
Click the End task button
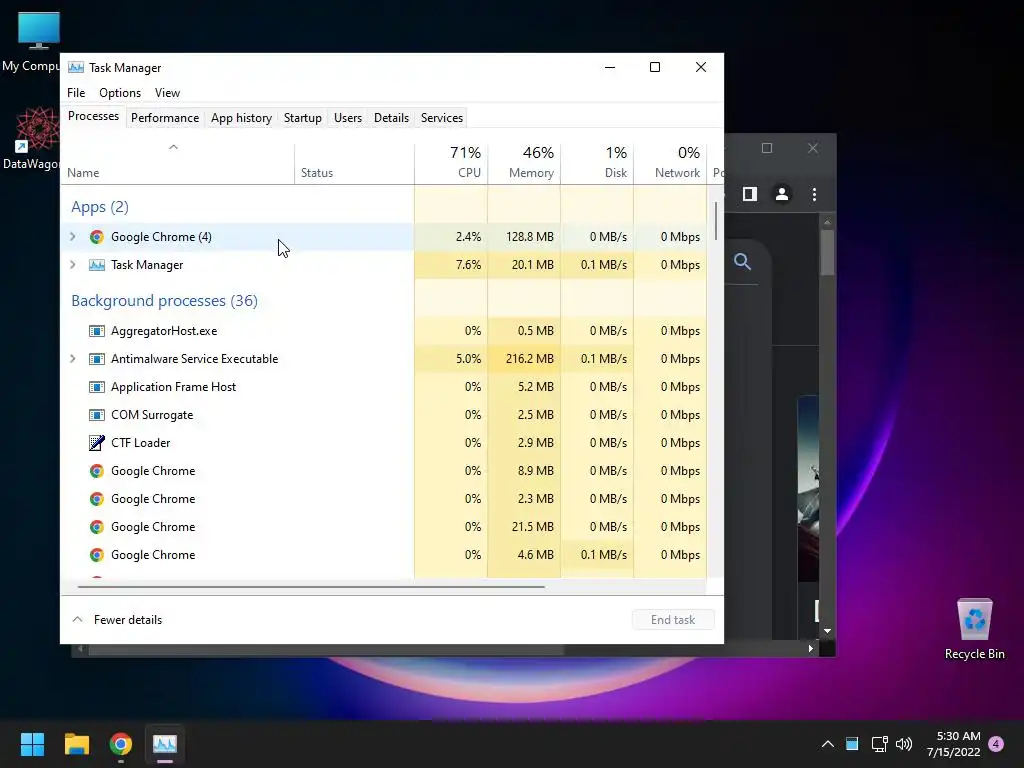point(673,620)
